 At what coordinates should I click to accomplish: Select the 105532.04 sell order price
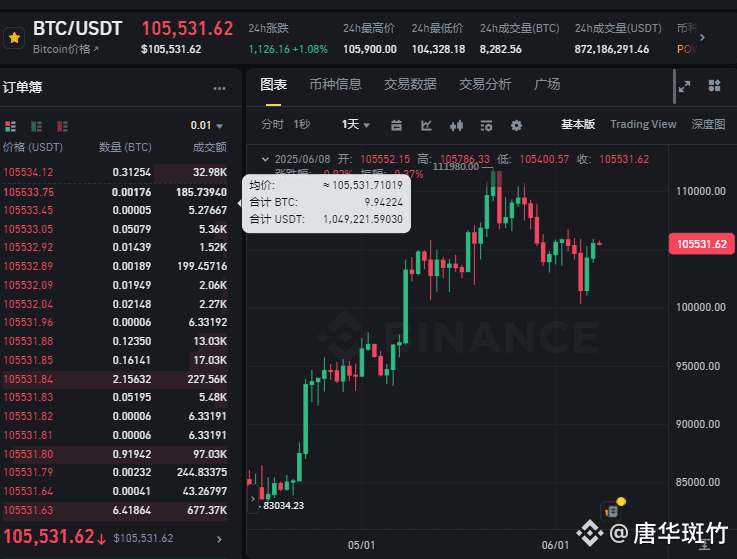28,305
